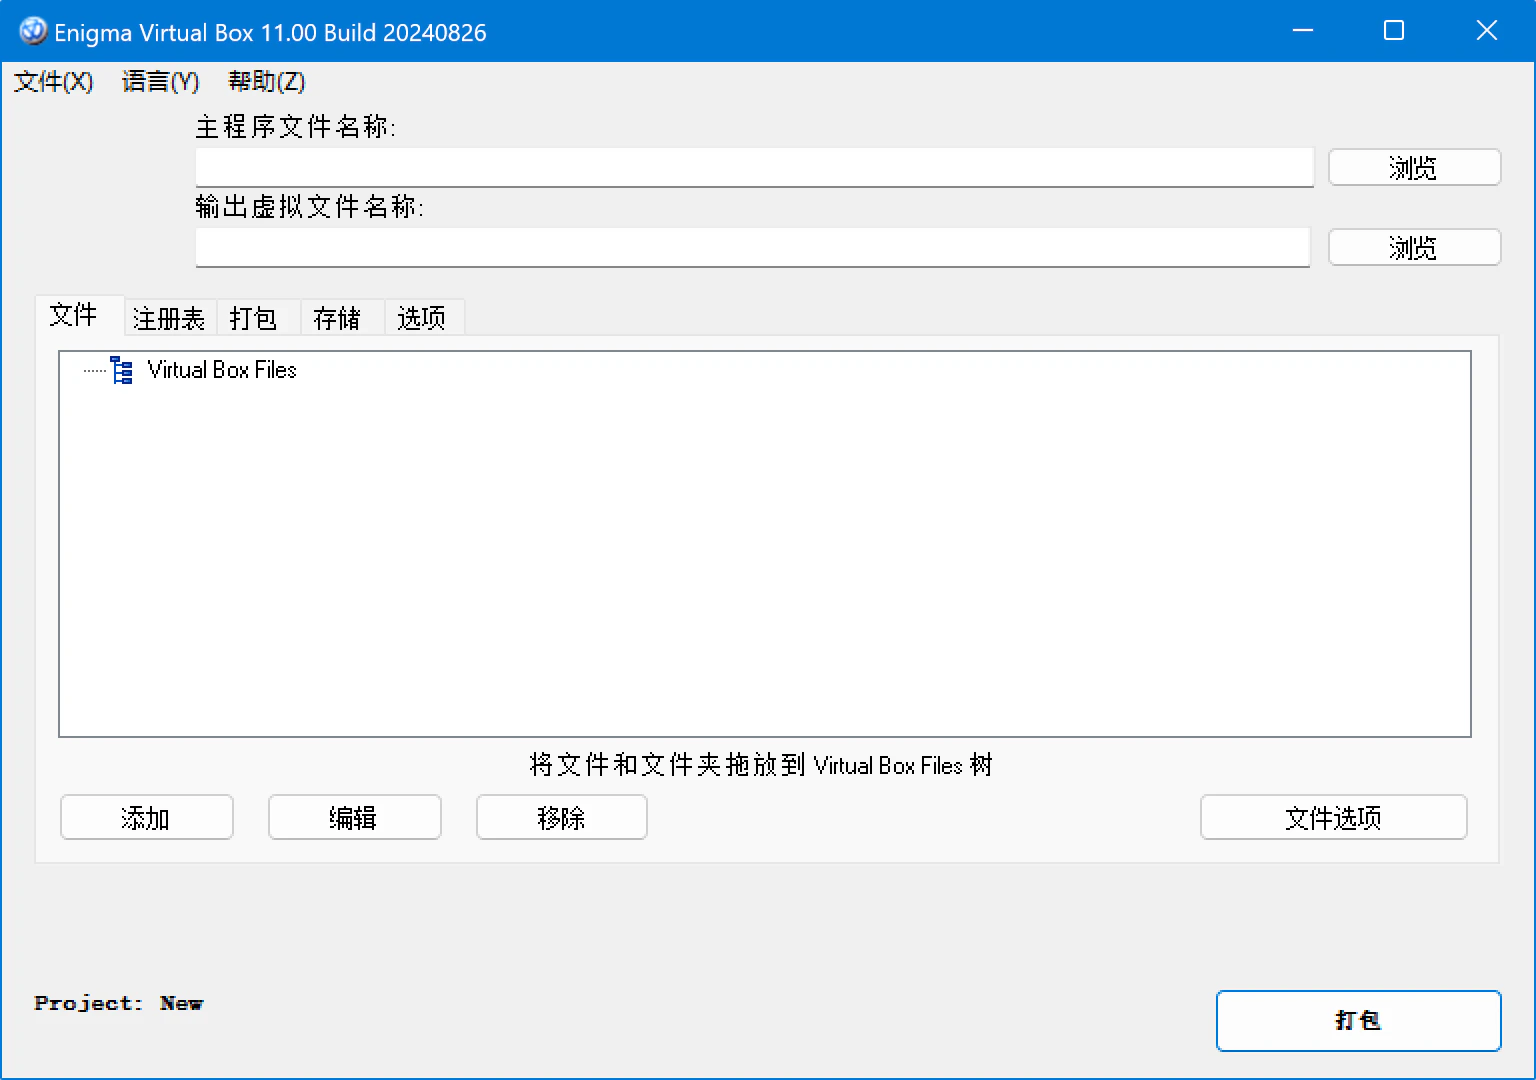Open 文件选项 file options
Image resolution: width=1536 pixels, height=1080 pixels.
coord(1333,817)
